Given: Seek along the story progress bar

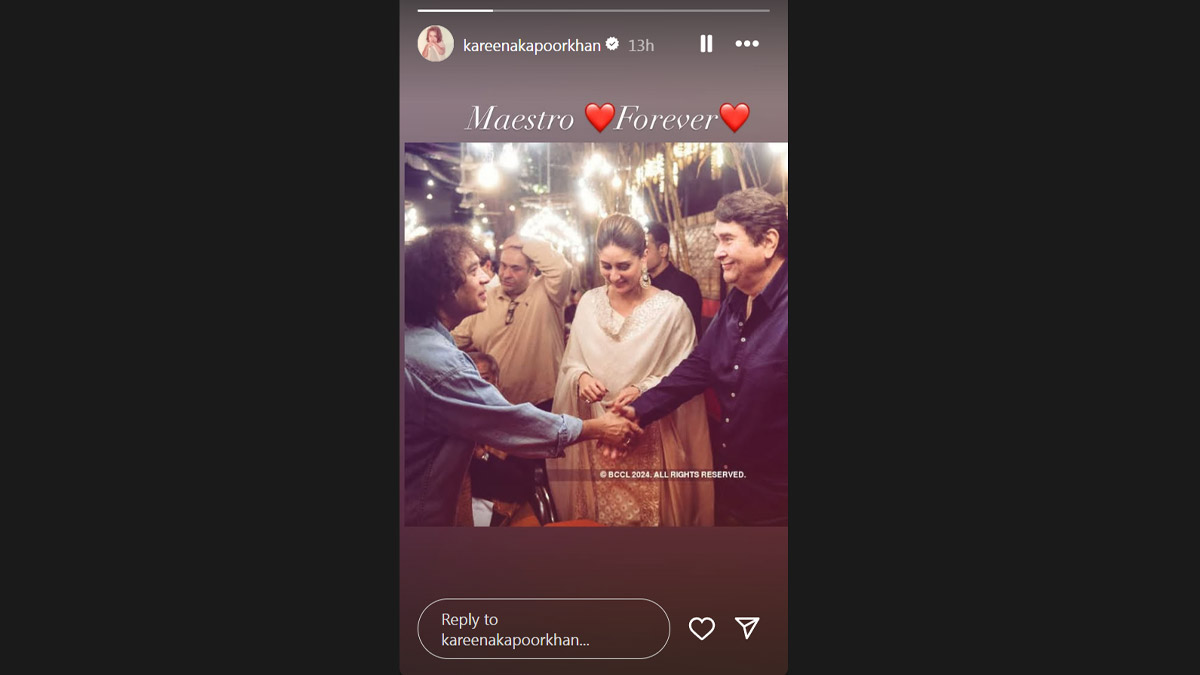Looking at the screenshot, I should tap(593, 10).
